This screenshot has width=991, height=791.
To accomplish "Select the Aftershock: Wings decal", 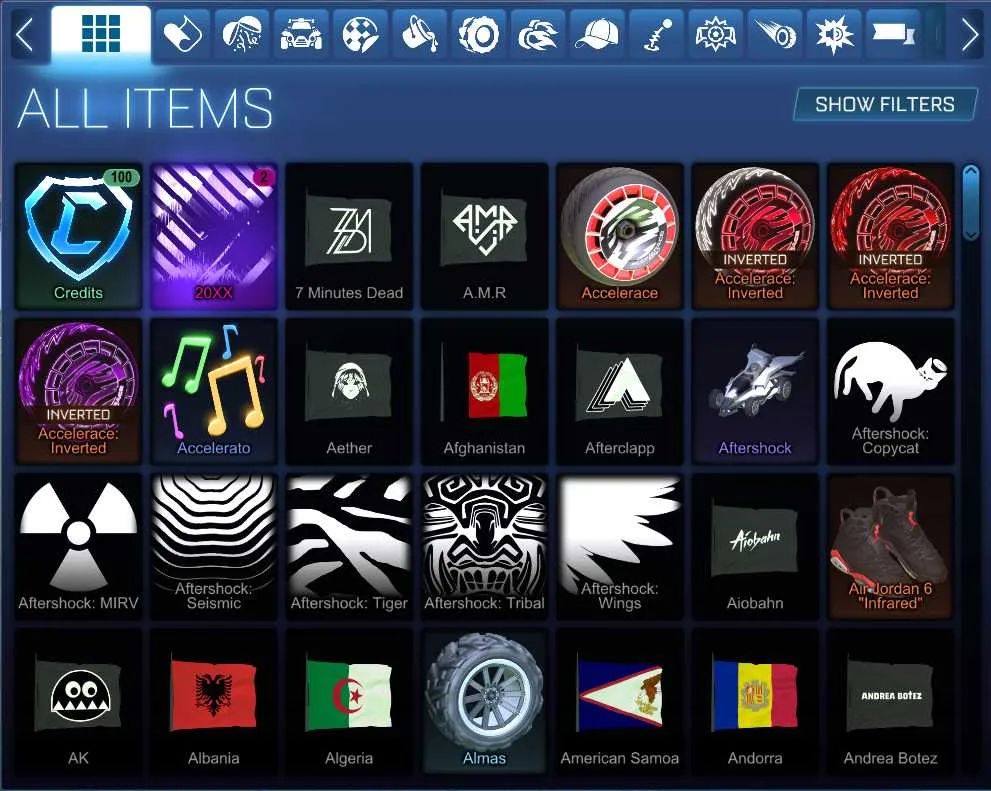I will (x=619, y=546).
